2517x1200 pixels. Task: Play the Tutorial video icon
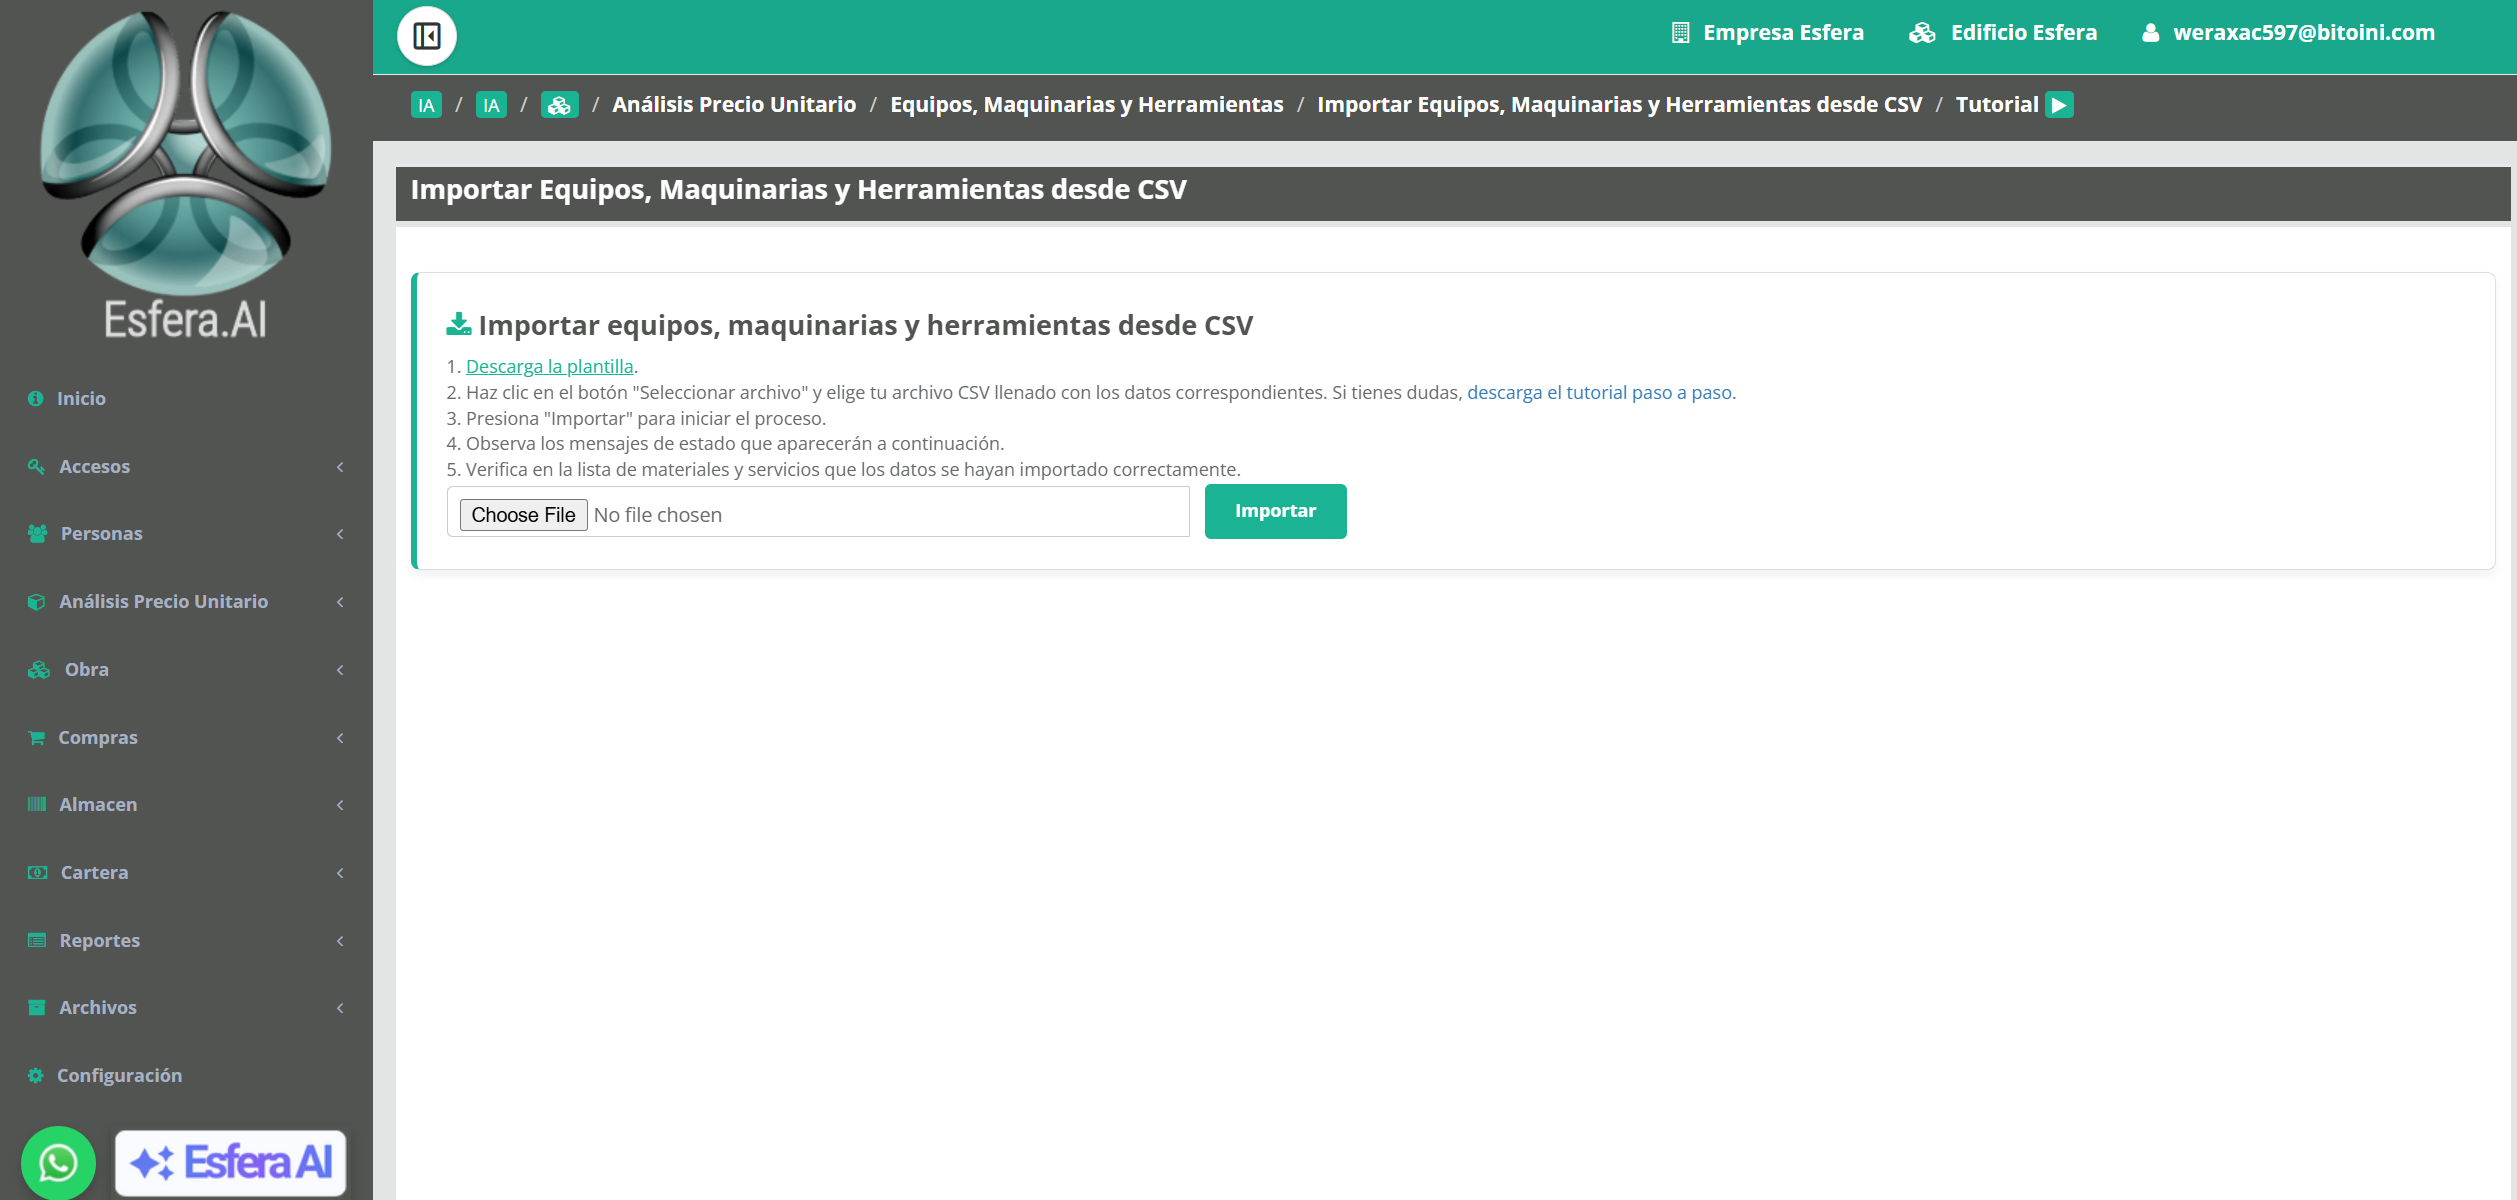click(2059, 105)
